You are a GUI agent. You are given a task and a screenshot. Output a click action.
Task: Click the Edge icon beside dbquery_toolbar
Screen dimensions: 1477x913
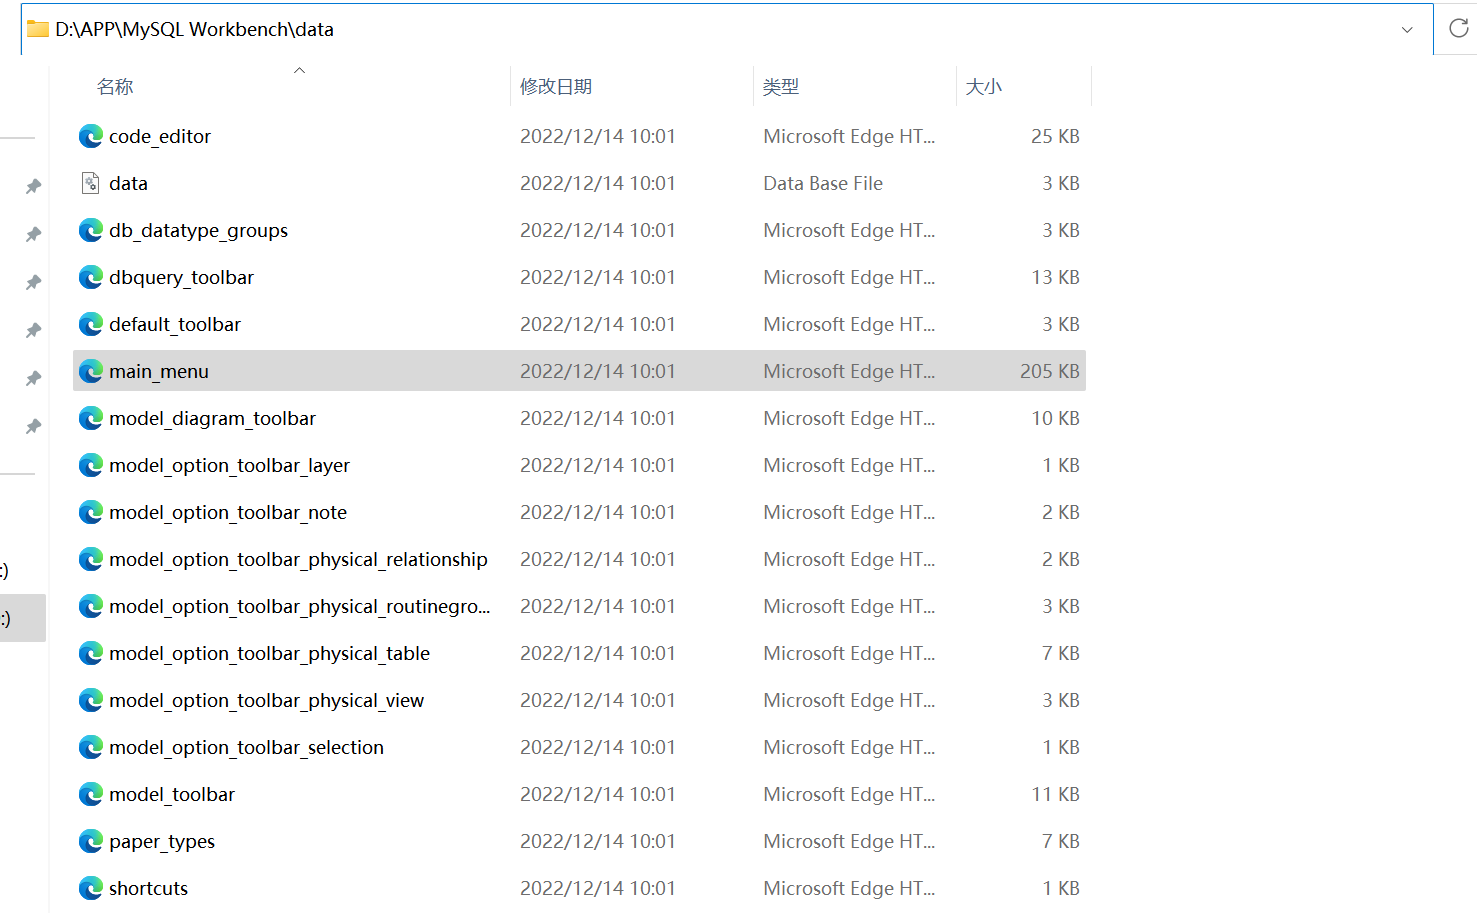91,277
